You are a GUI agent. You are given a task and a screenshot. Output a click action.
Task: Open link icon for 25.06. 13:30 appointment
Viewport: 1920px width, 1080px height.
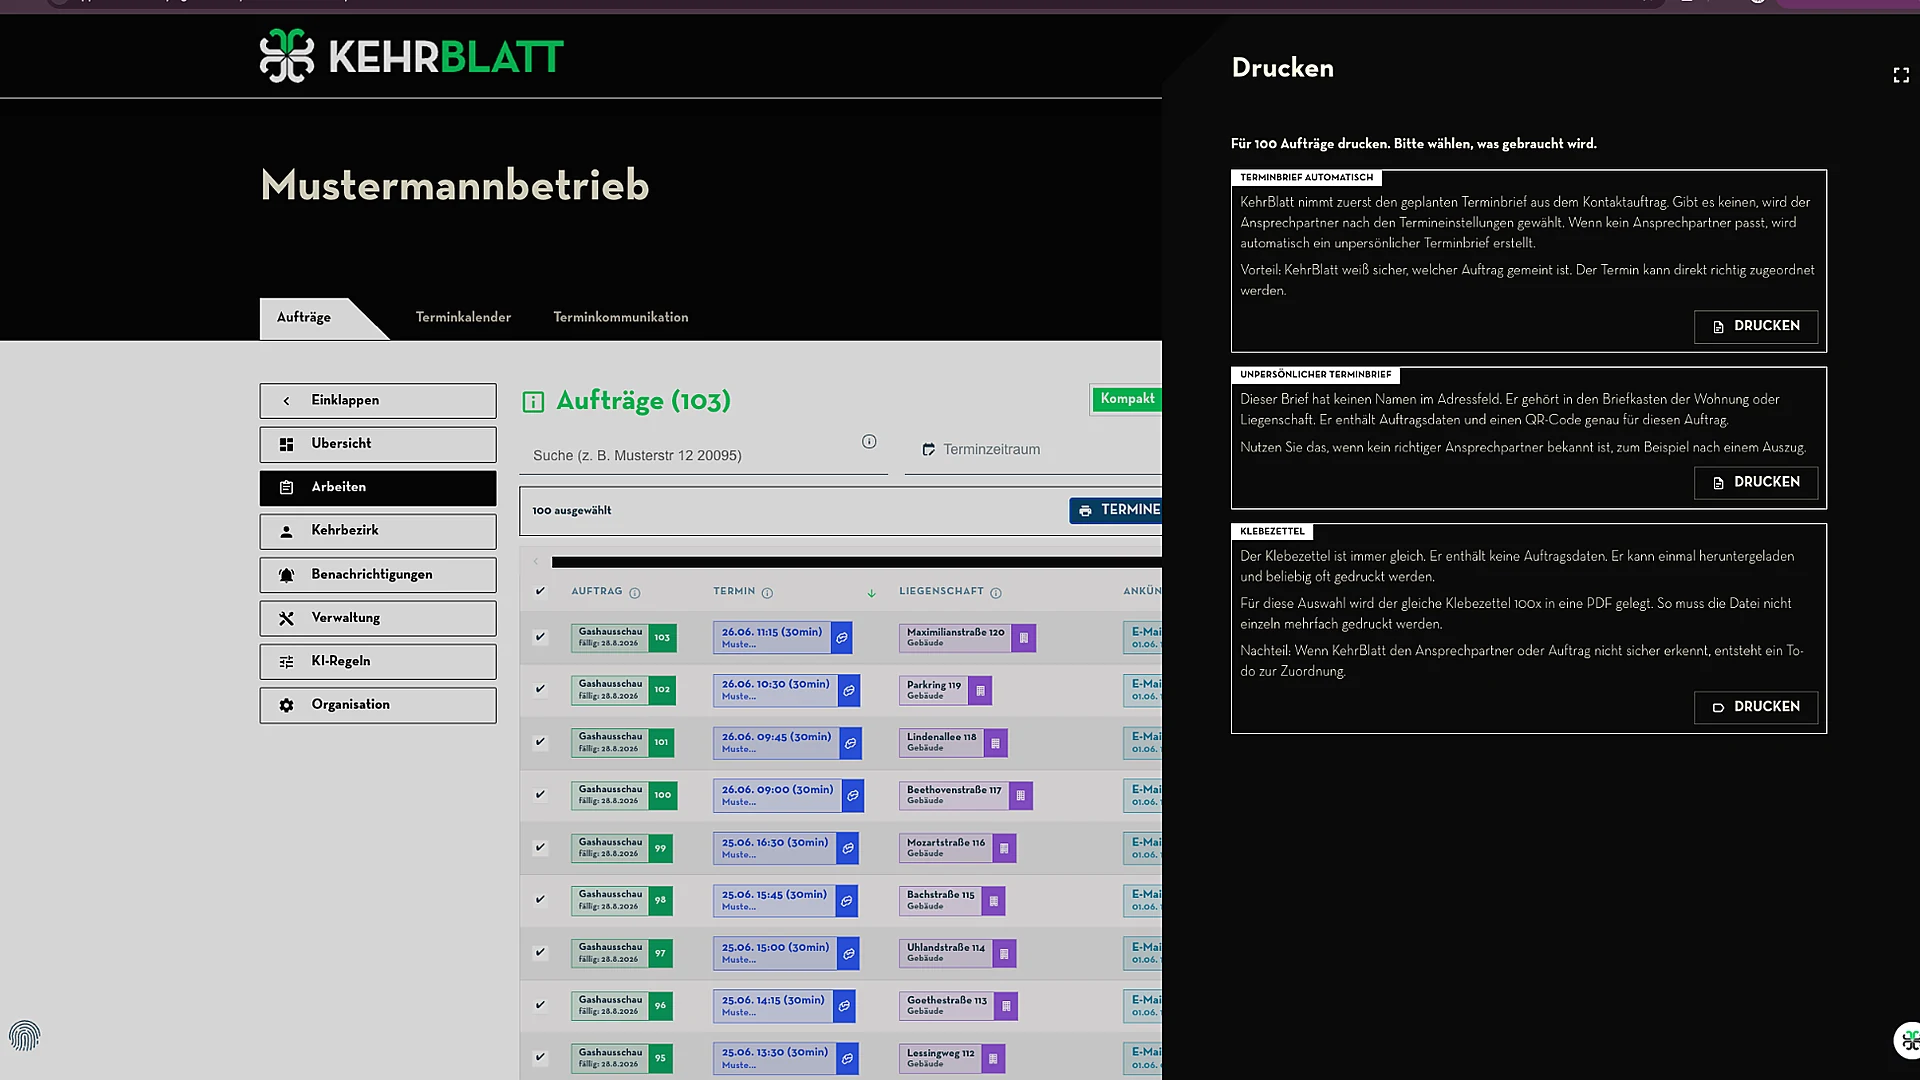(847, 1058)
